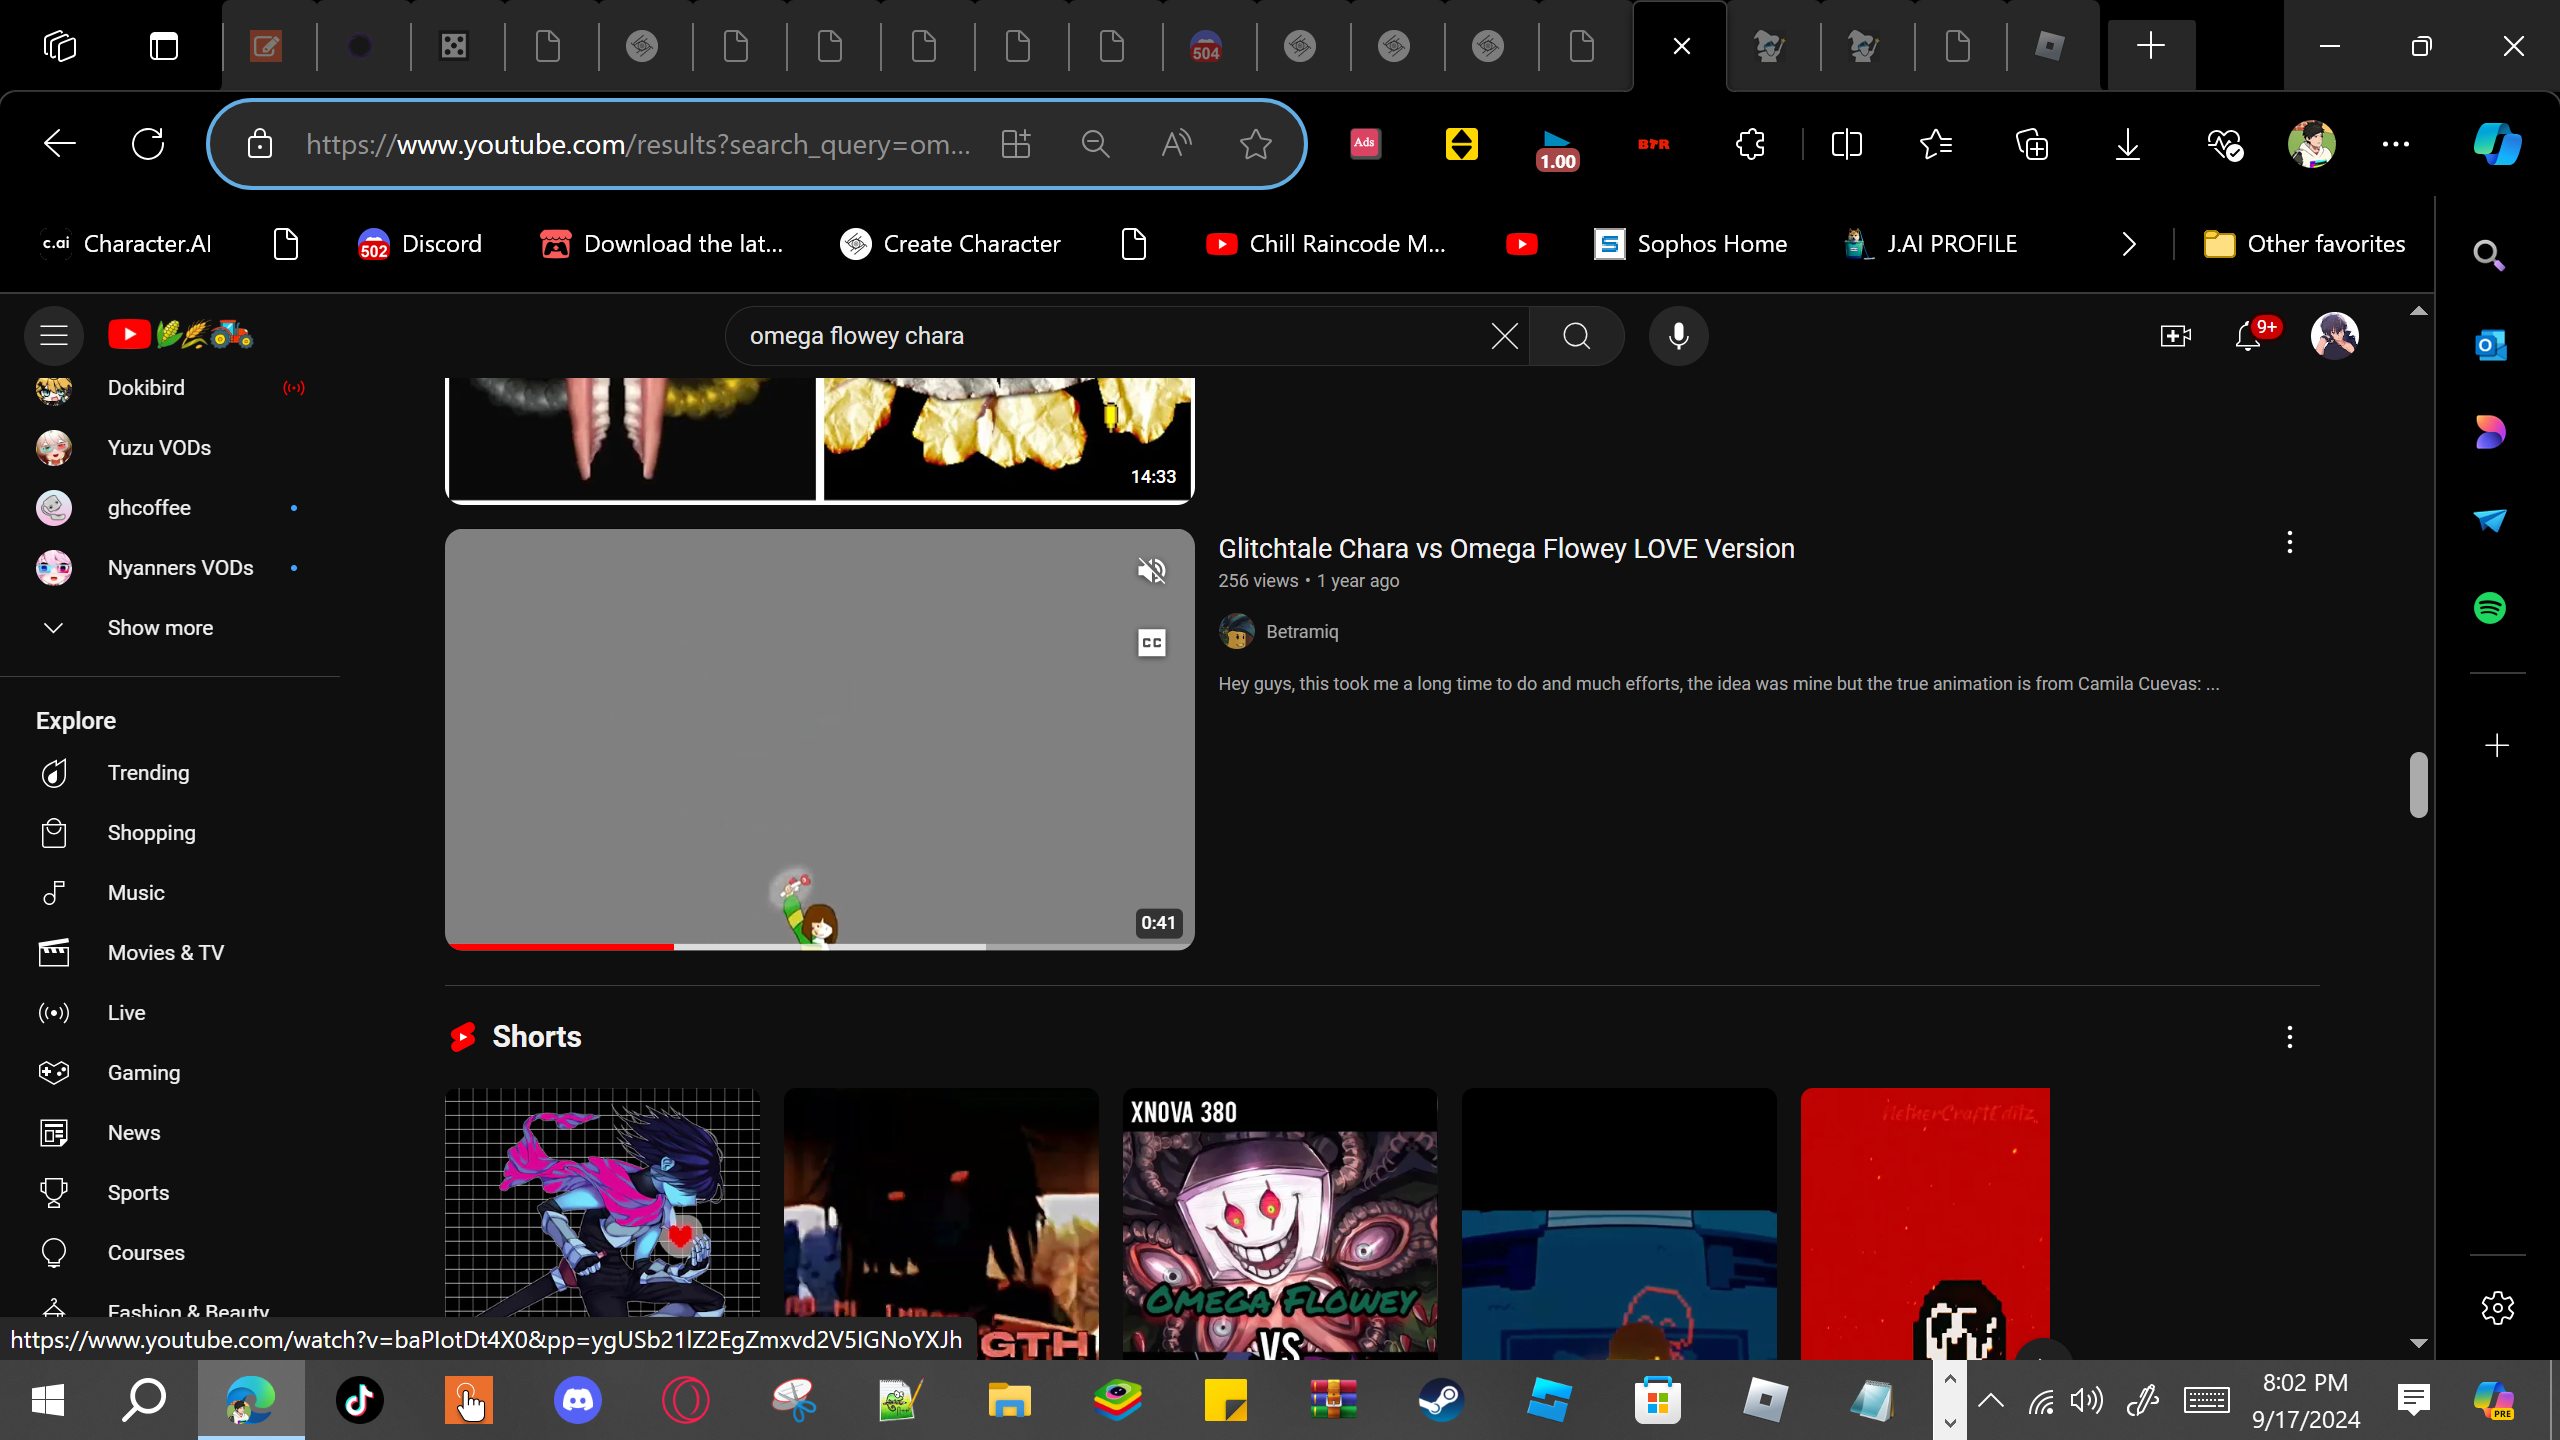This screenshot has width=2560, height=1440.
Task: Open Discord from the Windows taskbar
Action: 577,1400
